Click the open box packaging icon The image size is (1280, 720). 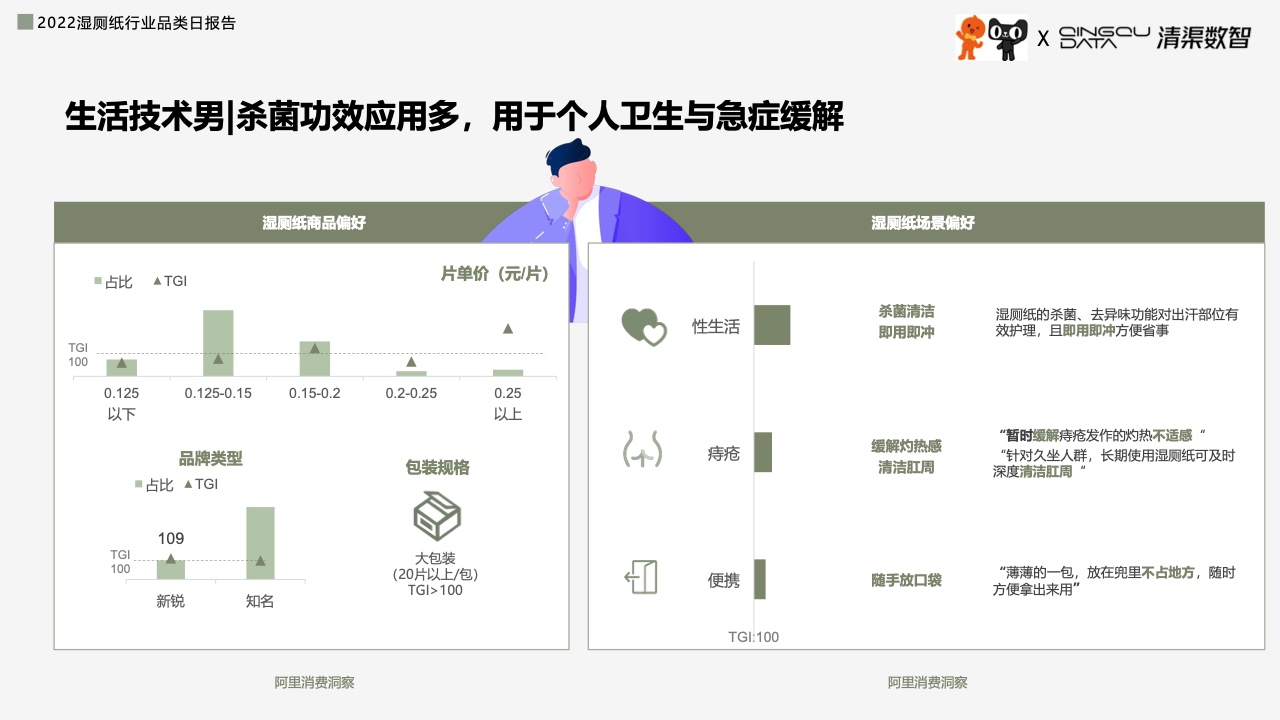coord(437,516)
